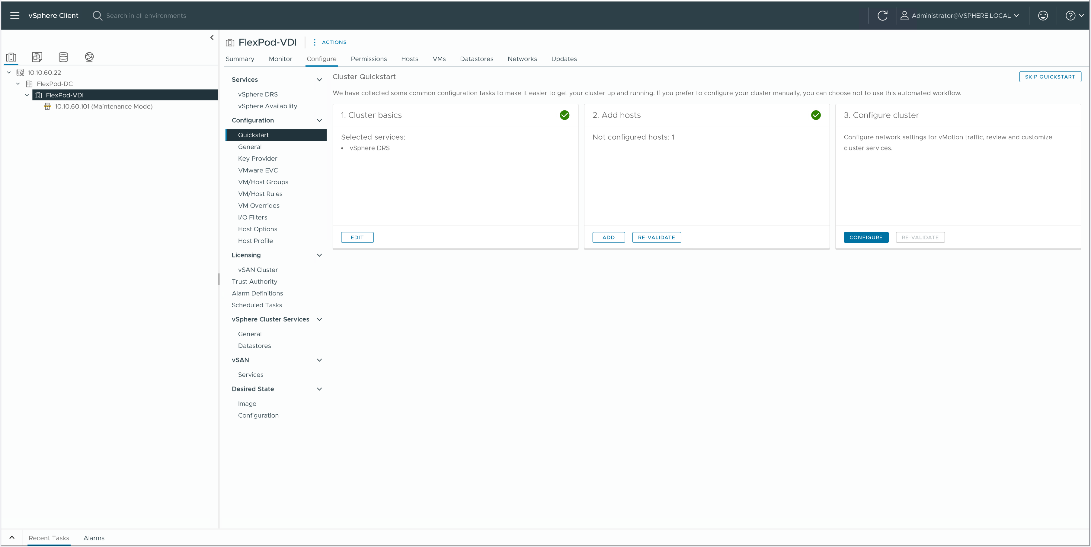Collapse the inventory navigator panel
This screenshot has height=547, width=1091.
pyautogui.click(x=212, y=38)
